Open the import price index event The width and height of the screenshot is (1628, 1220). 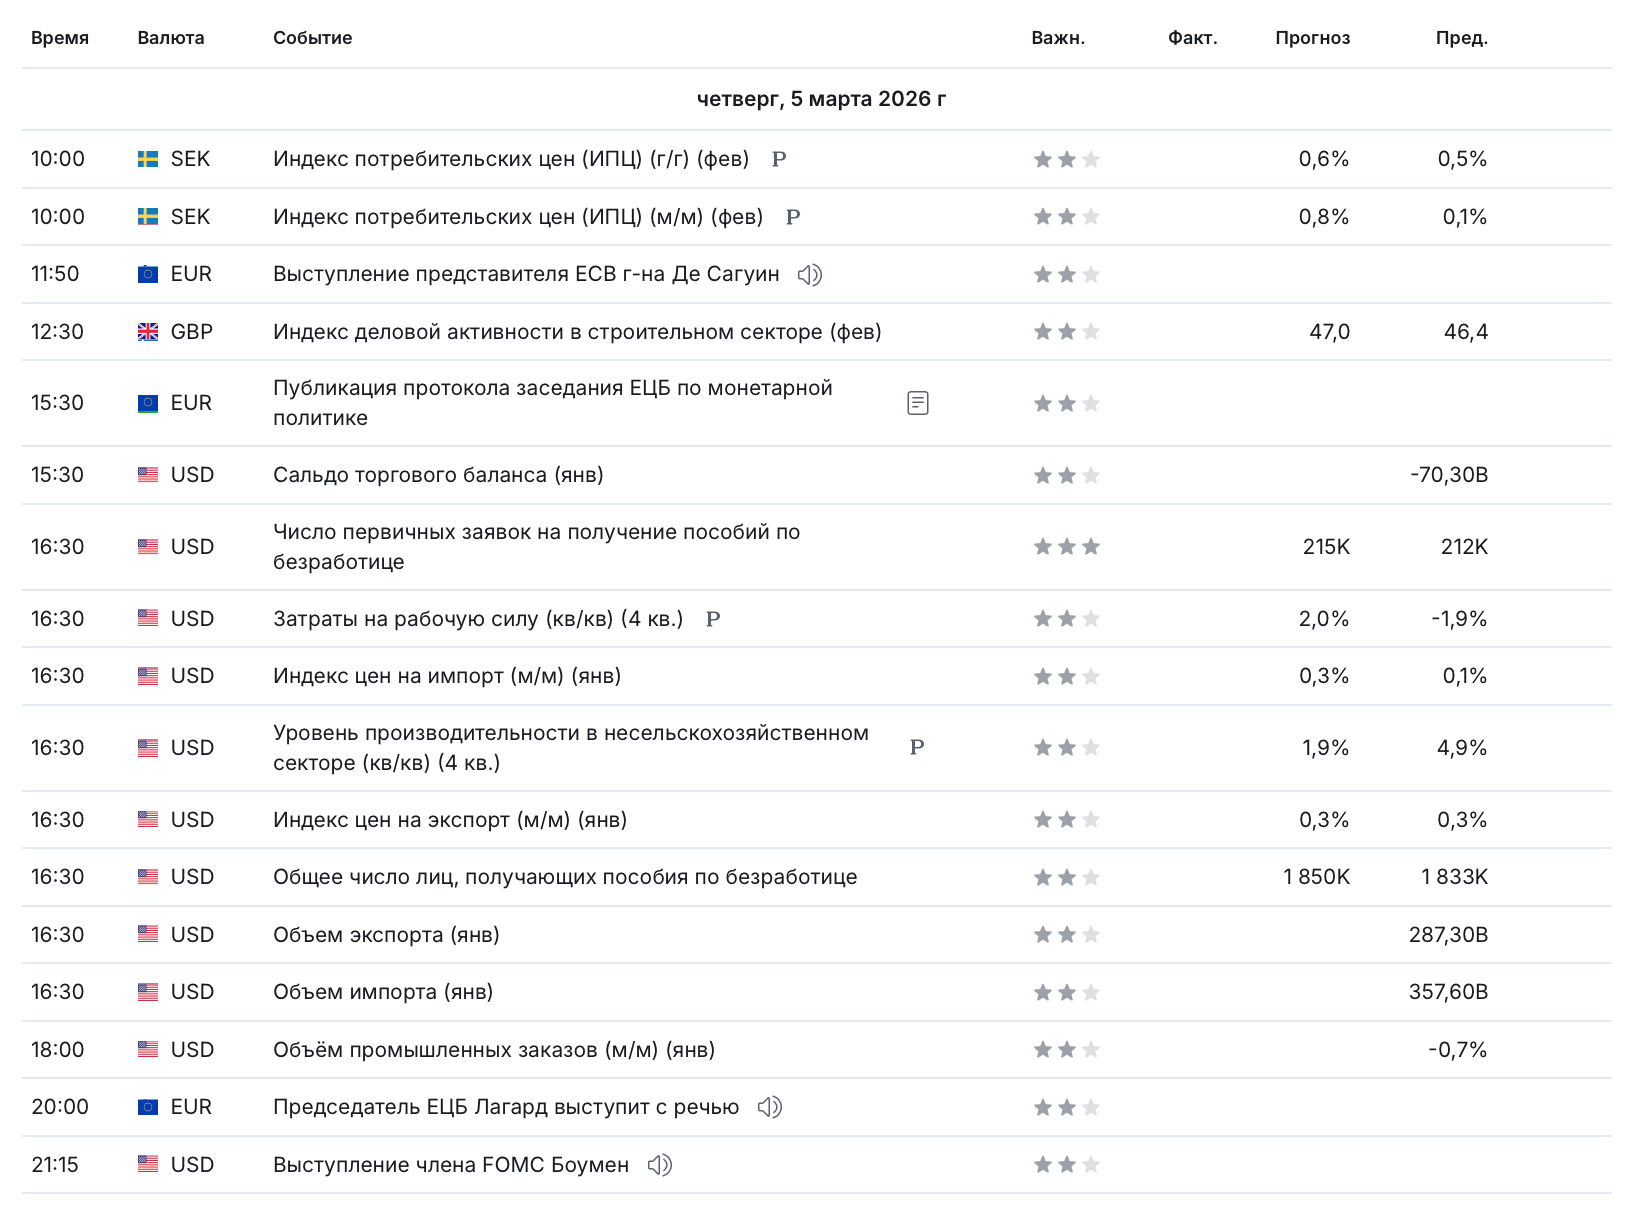pyautogui.click(x=447, y=676)
